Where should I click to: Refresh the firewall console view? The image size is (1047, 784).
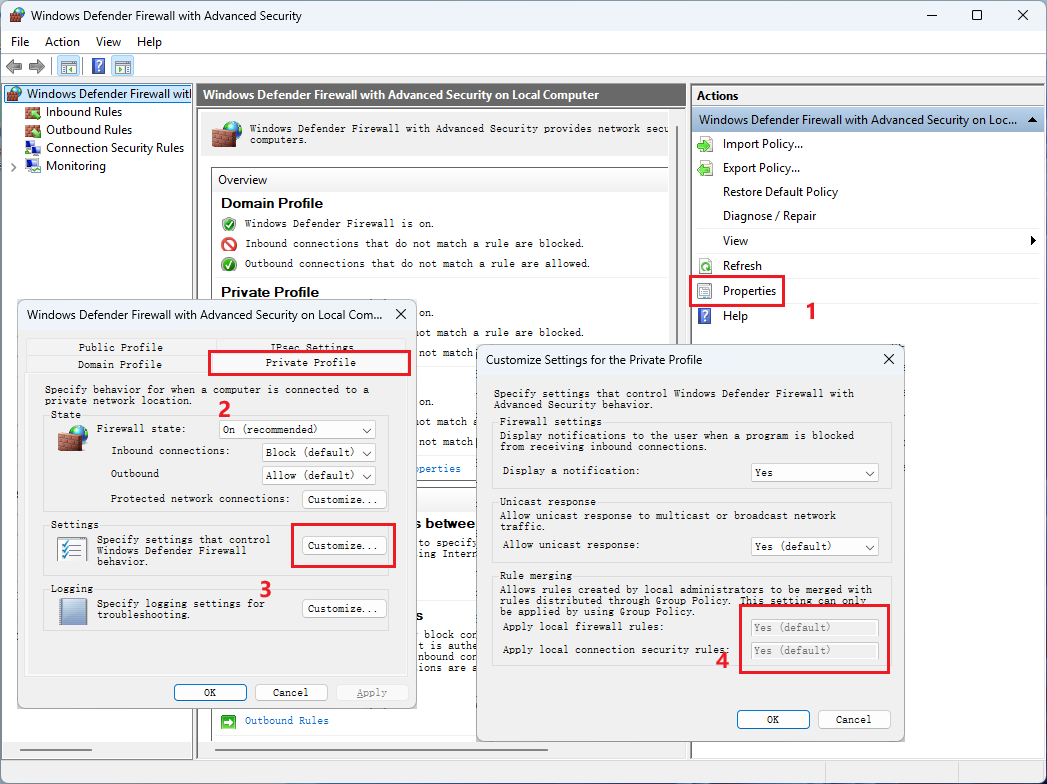coord(742,265)
